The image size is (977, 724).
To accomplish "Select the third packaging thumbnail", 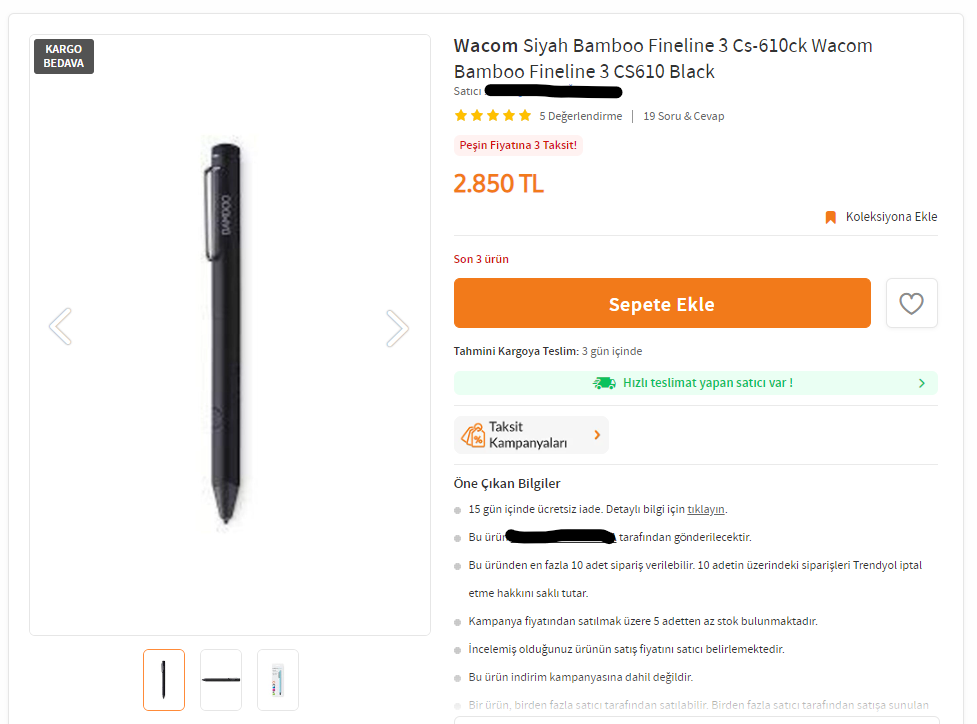I will pyautogui.click(x=278, y=680).
